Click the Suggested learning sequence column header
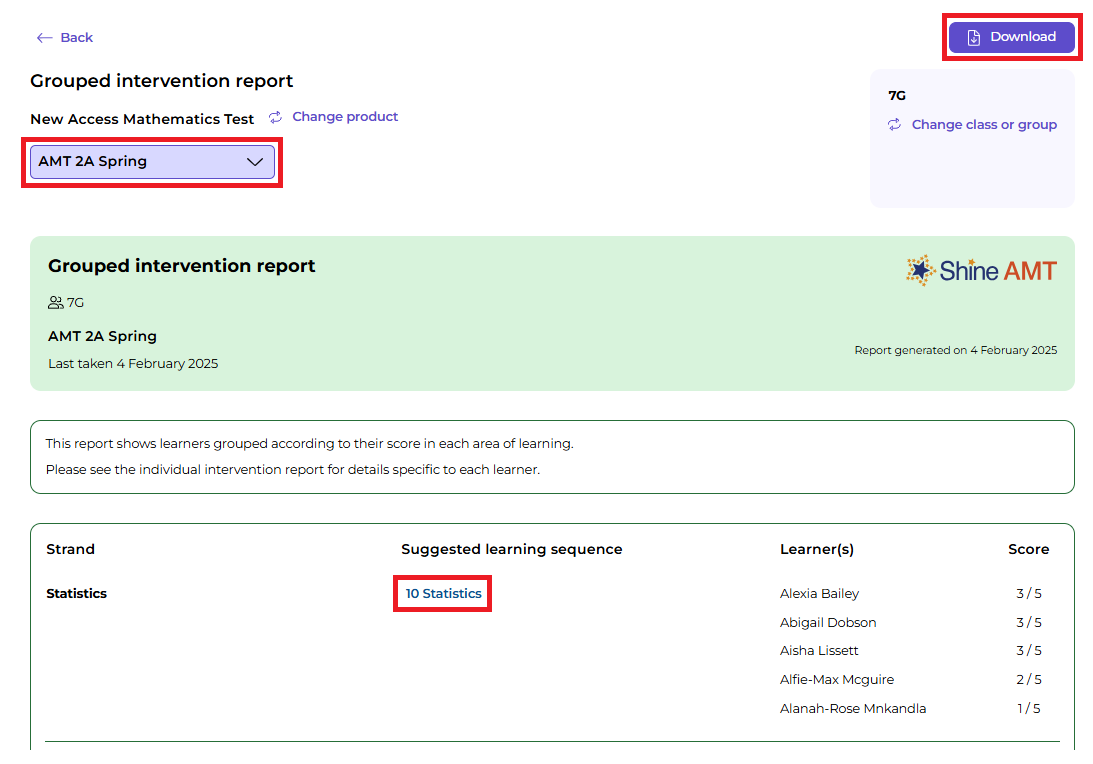1093x764 pixels. [x=511, y=549]
